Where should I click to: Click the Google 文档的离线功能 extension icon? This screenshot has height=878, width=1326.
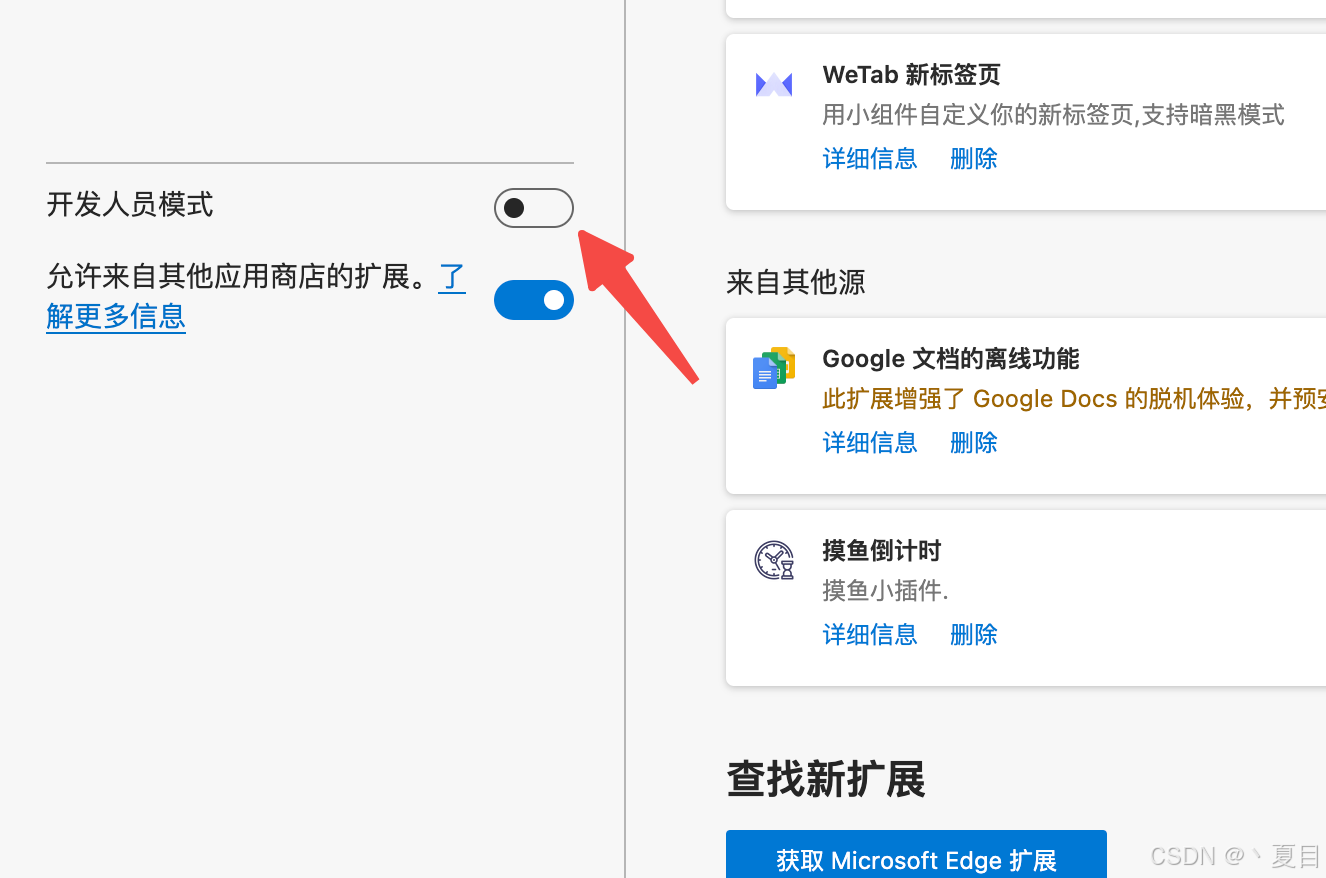(774, 368)
